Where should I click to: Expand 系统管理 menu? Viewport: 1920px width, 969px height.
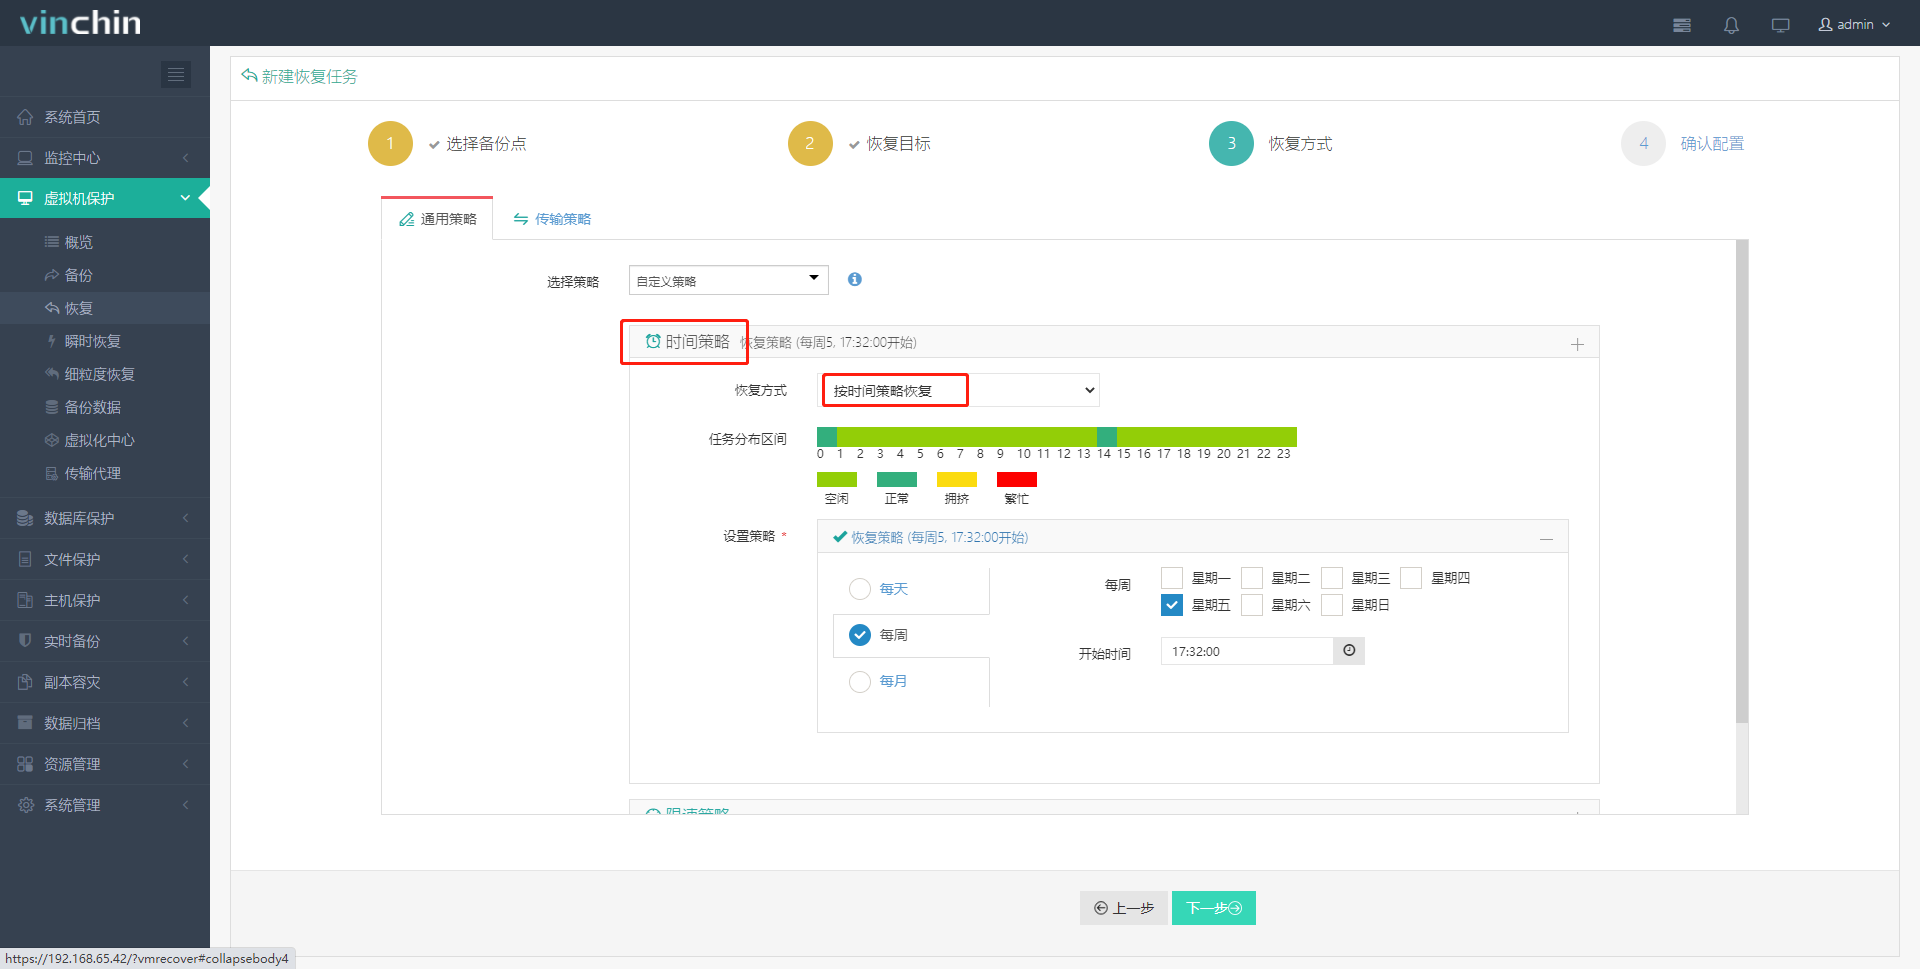coord(105,805)
